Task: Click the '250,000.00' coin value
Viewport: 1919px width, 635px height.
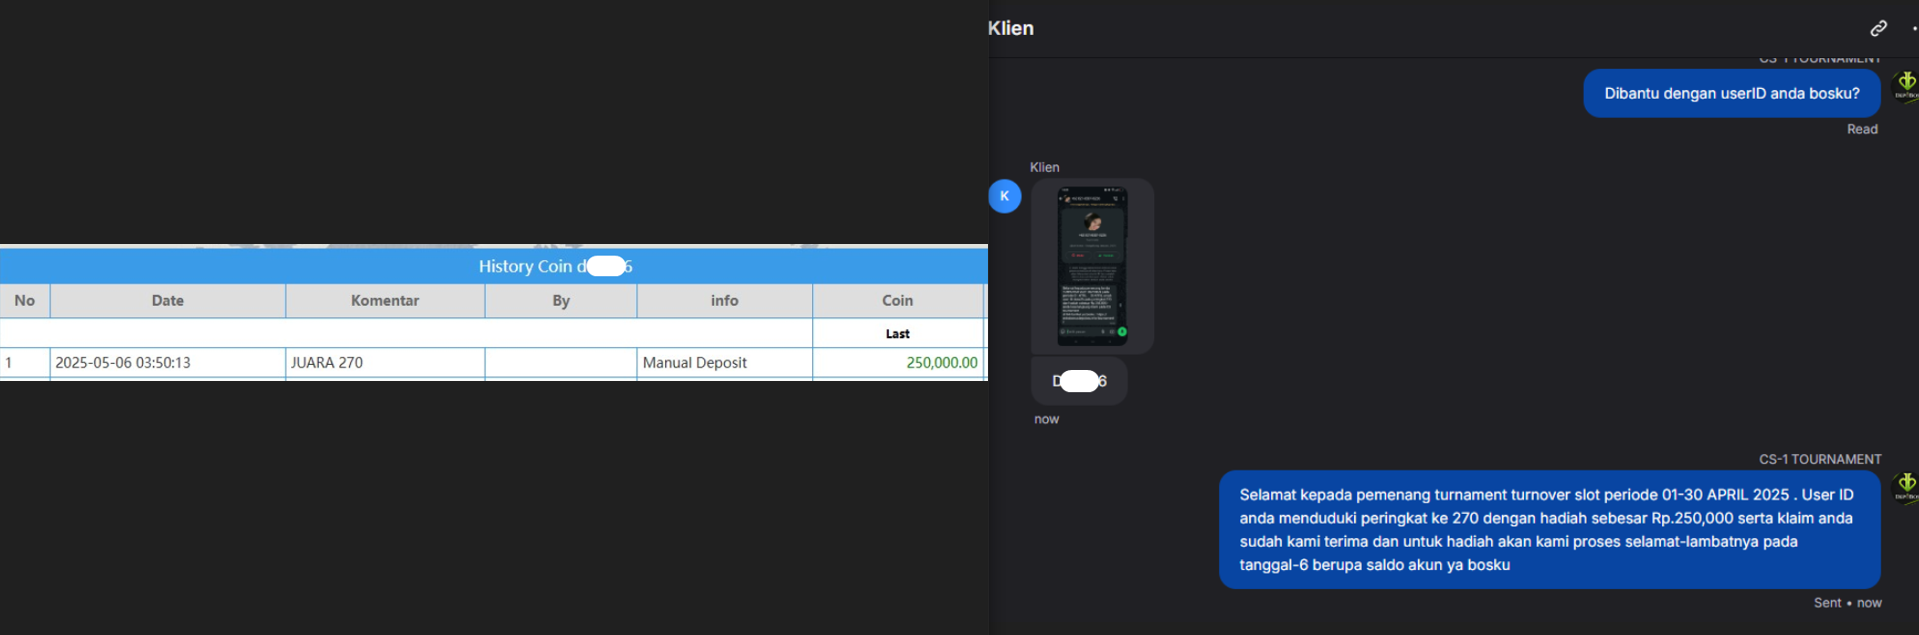Action: point(942,363)
